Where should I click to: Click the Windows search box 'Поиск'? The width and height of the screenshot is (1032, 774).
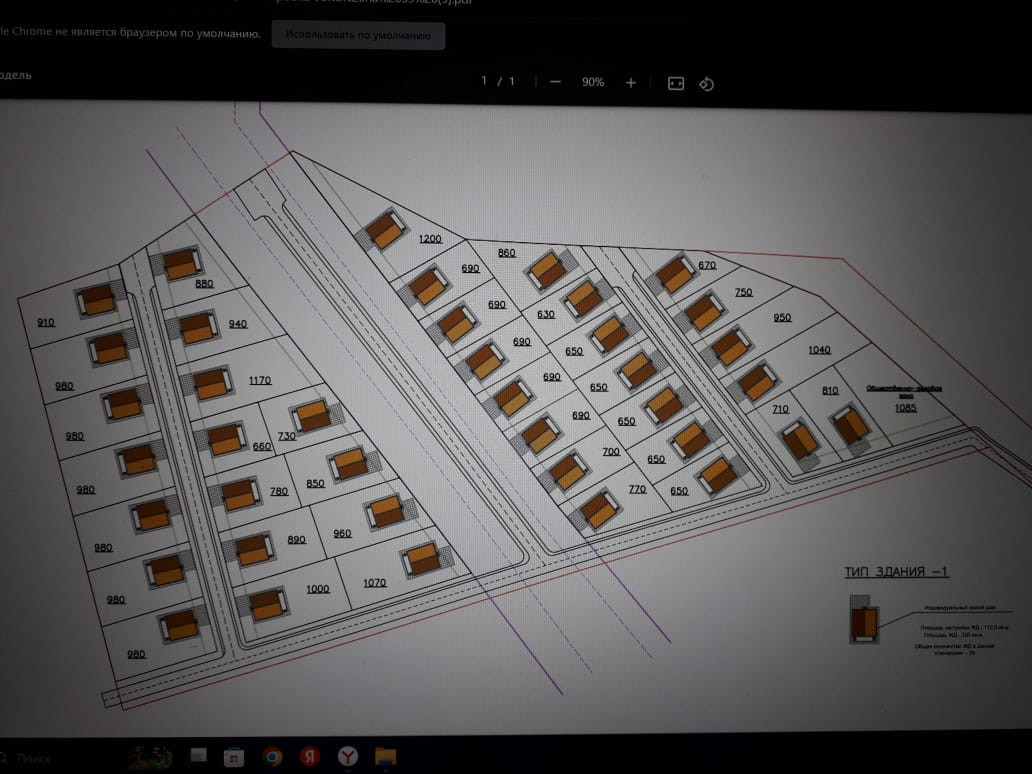click(x=33, y=758)
